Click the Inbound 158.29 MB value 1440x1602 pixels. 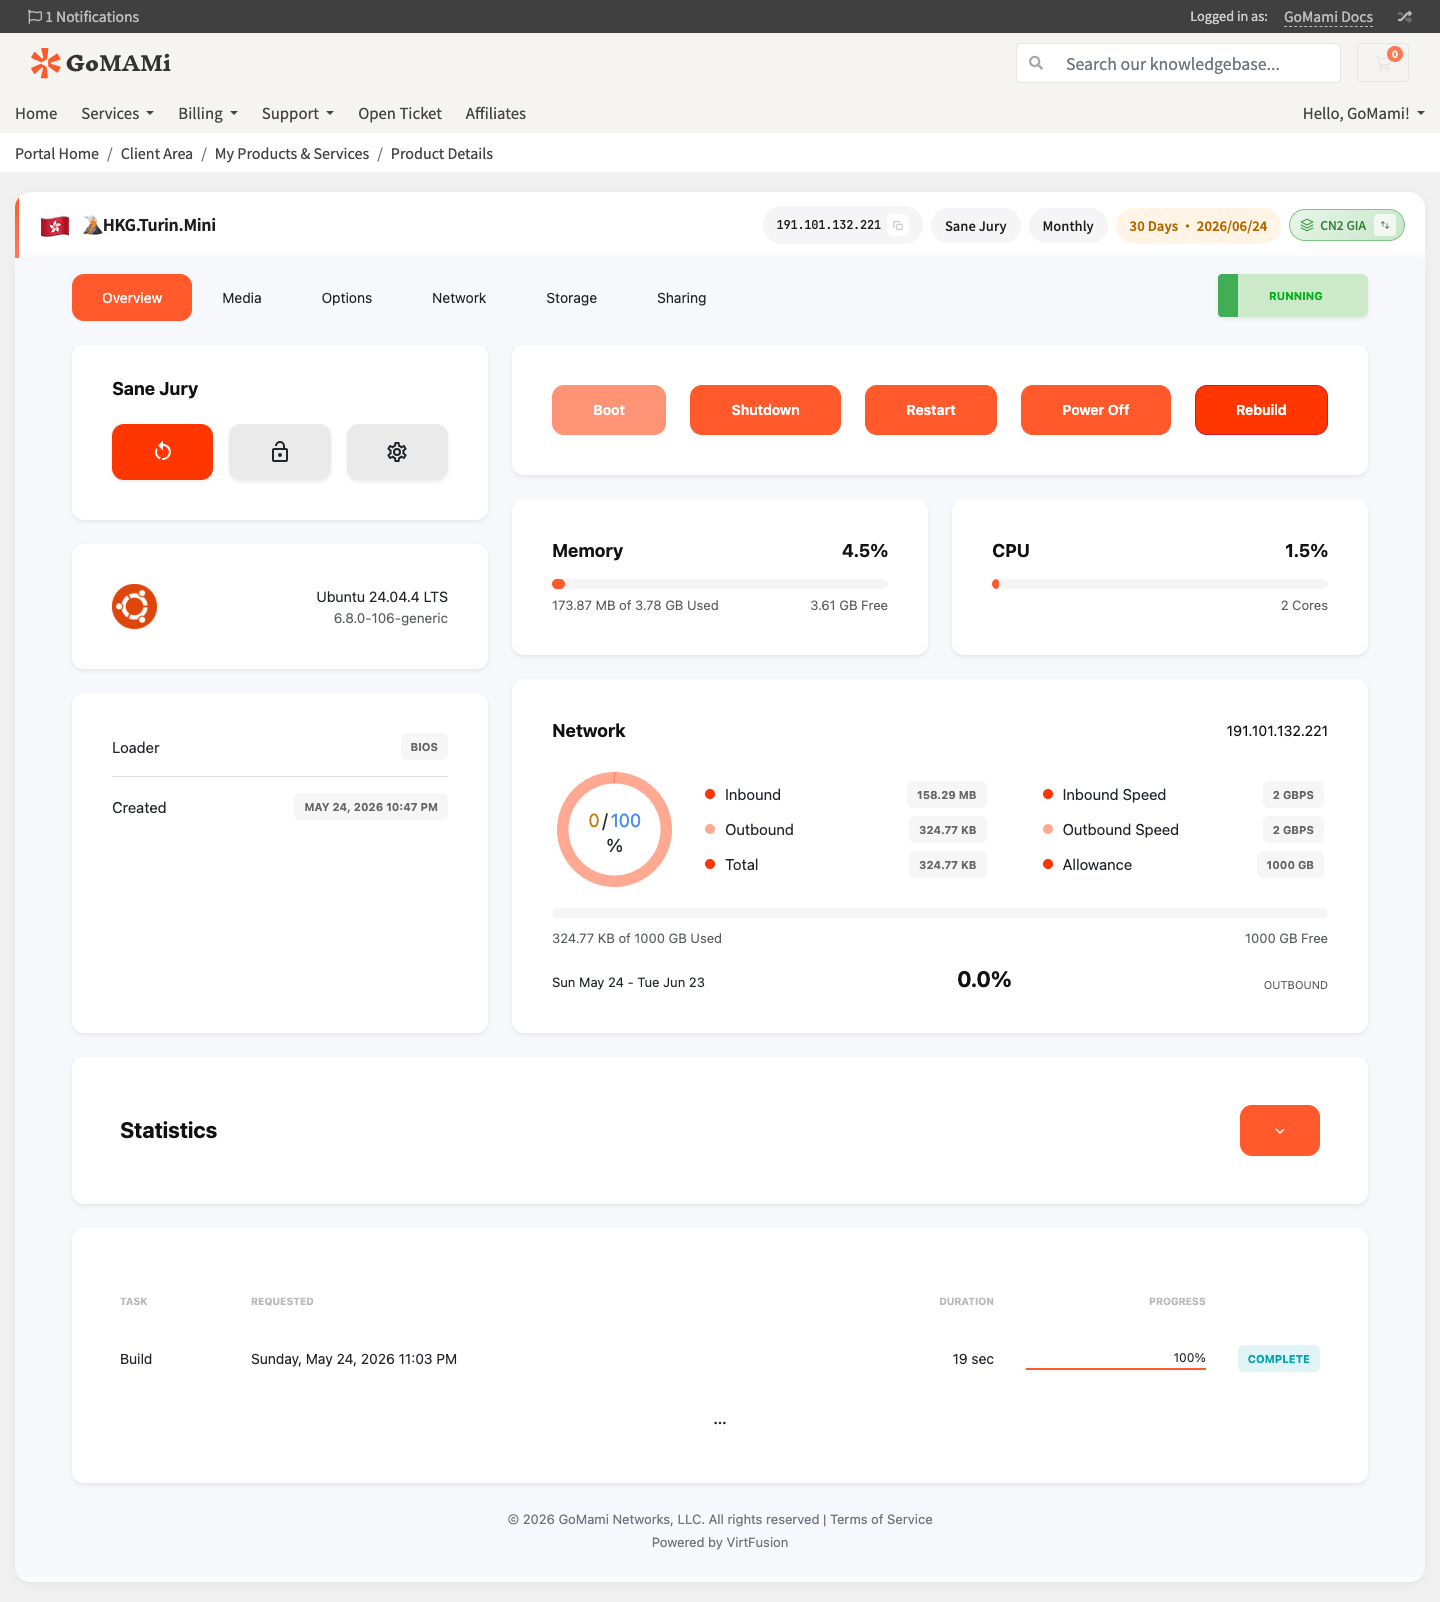click(947, 795)
